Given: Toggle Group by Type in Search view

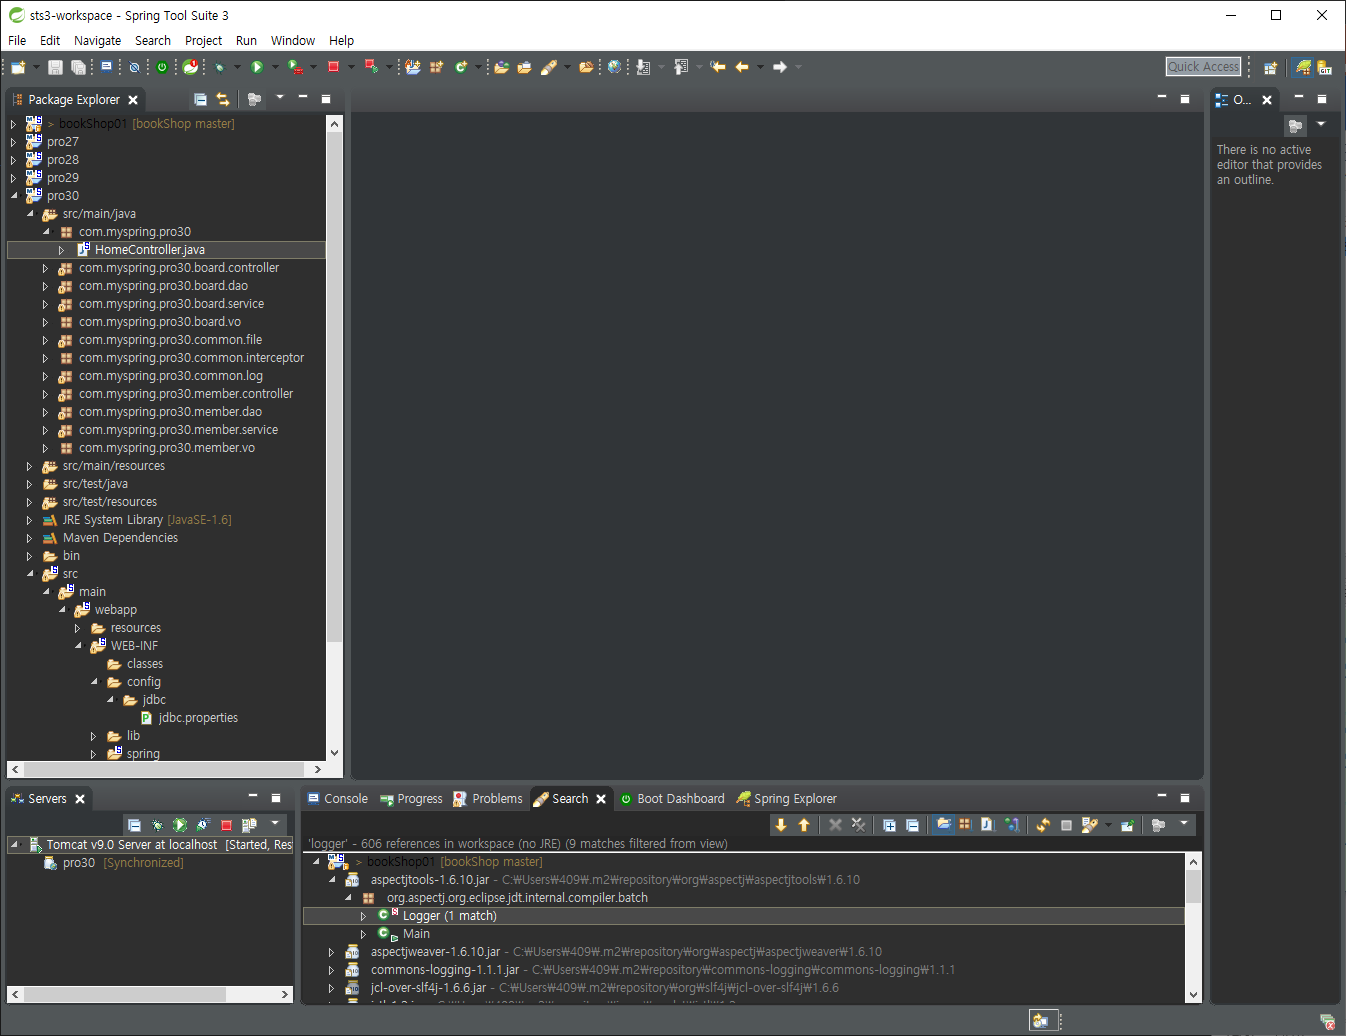Looking at the screenshot, I should [x=1011, y=825].
